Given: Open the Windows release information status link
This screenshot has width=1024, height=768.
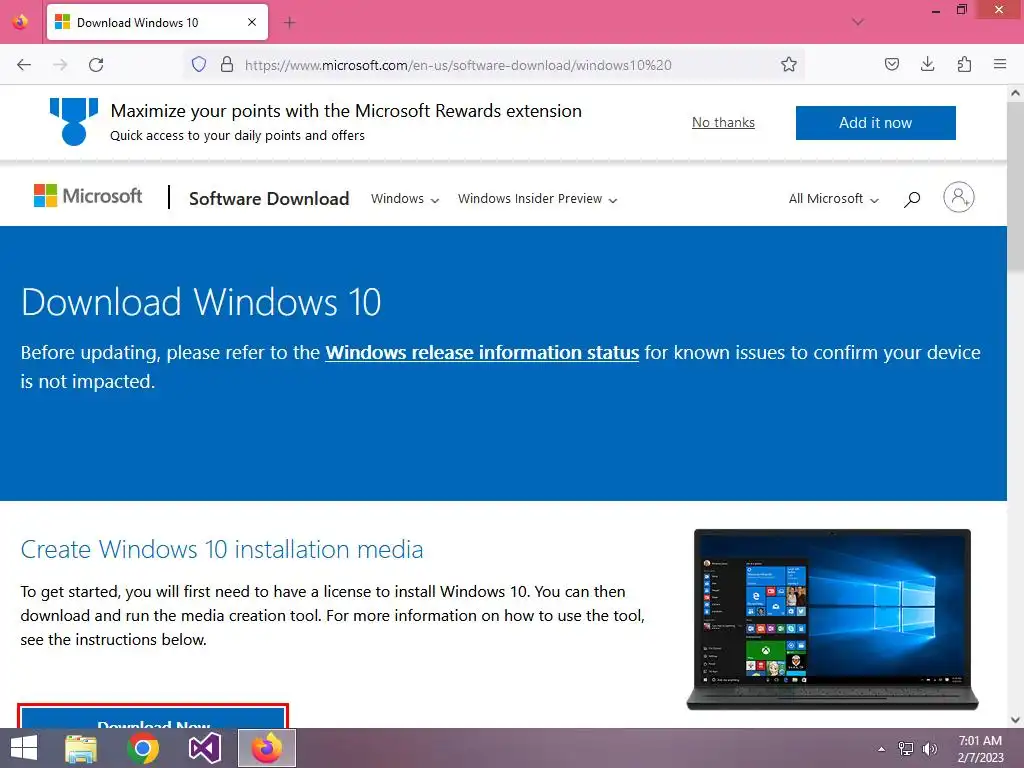Looking at the screenshot, I should (x=482, y=353).
